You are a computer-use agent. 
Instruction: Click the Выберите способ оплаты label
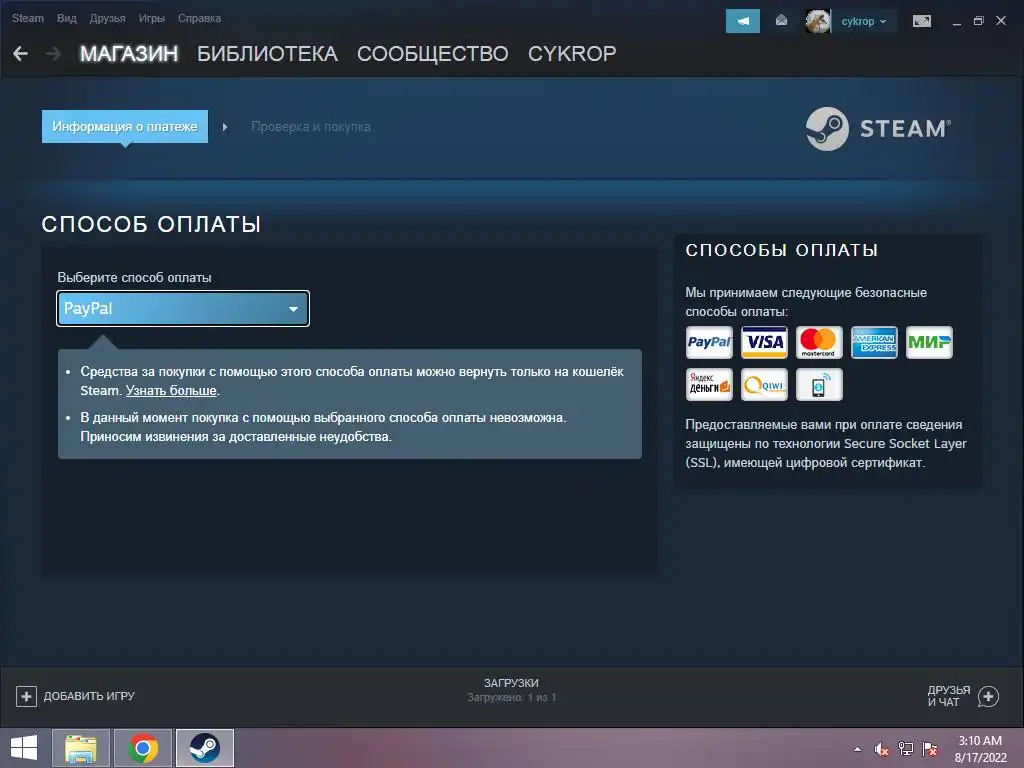click(135, 278)
